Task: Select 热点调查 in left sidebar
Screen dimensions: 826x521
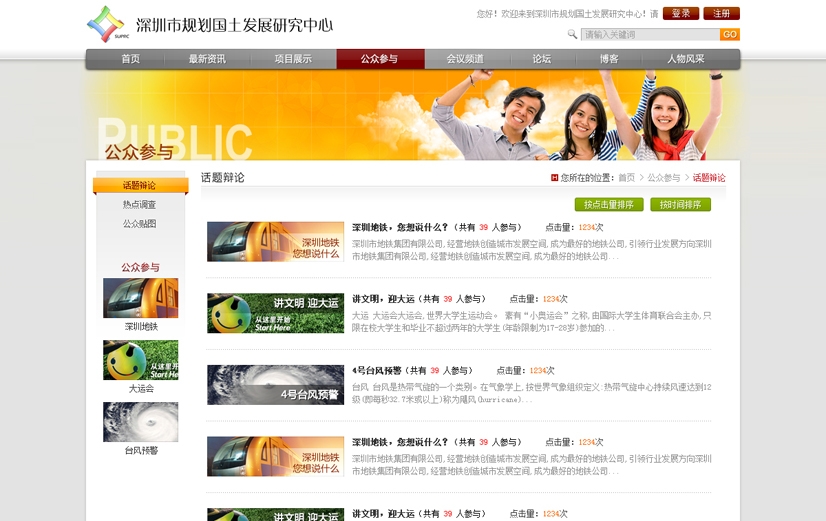Action: tap(140, 205)
